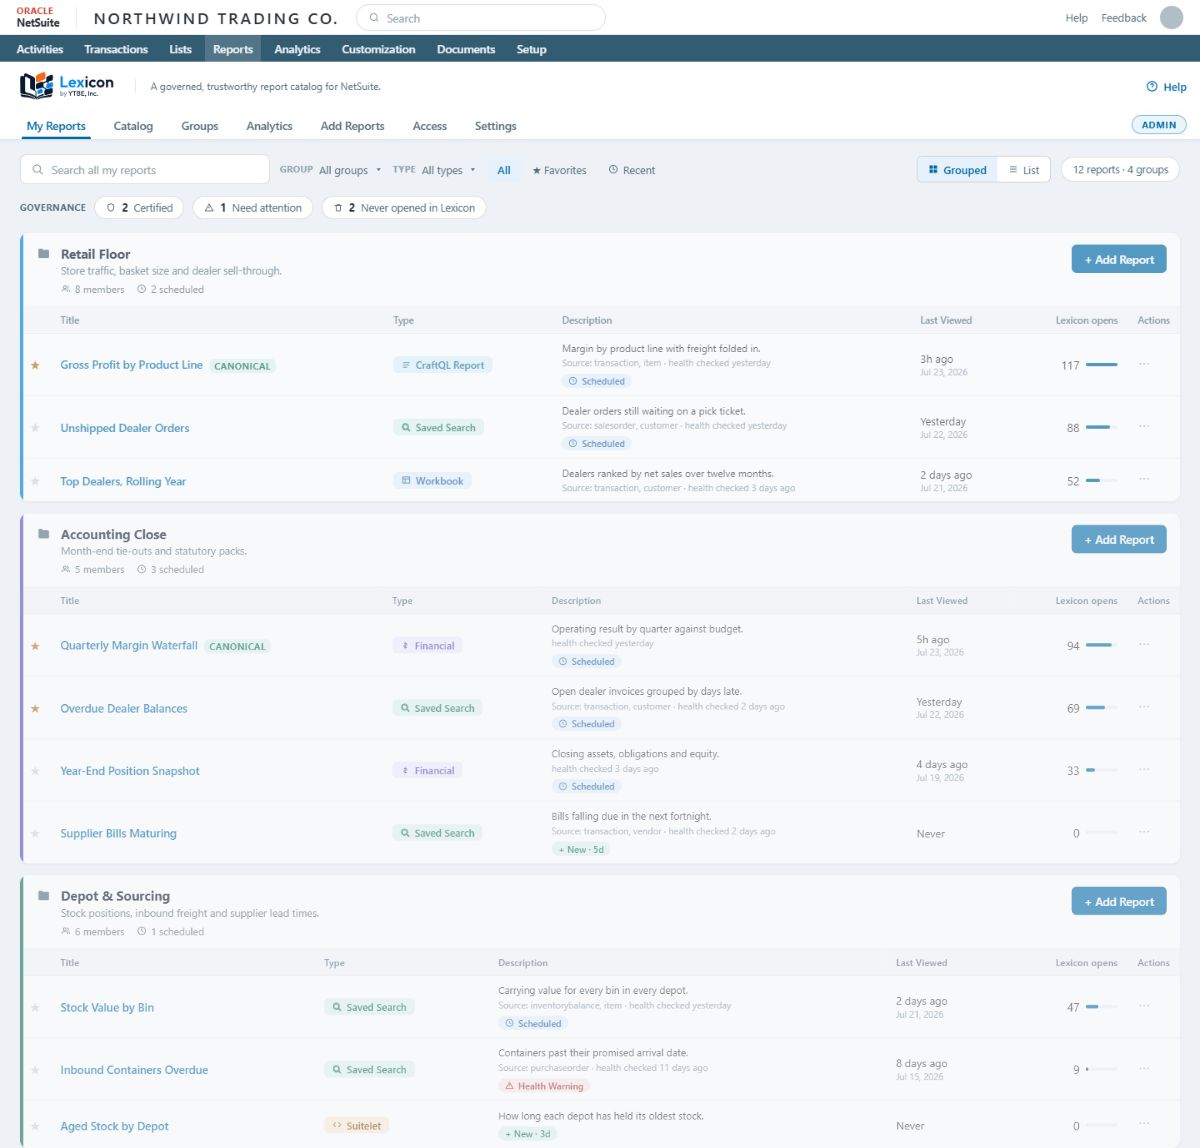
Task: Click opens bar for Stock Value by Bin (47)
Action: tap(1102, 1007)
